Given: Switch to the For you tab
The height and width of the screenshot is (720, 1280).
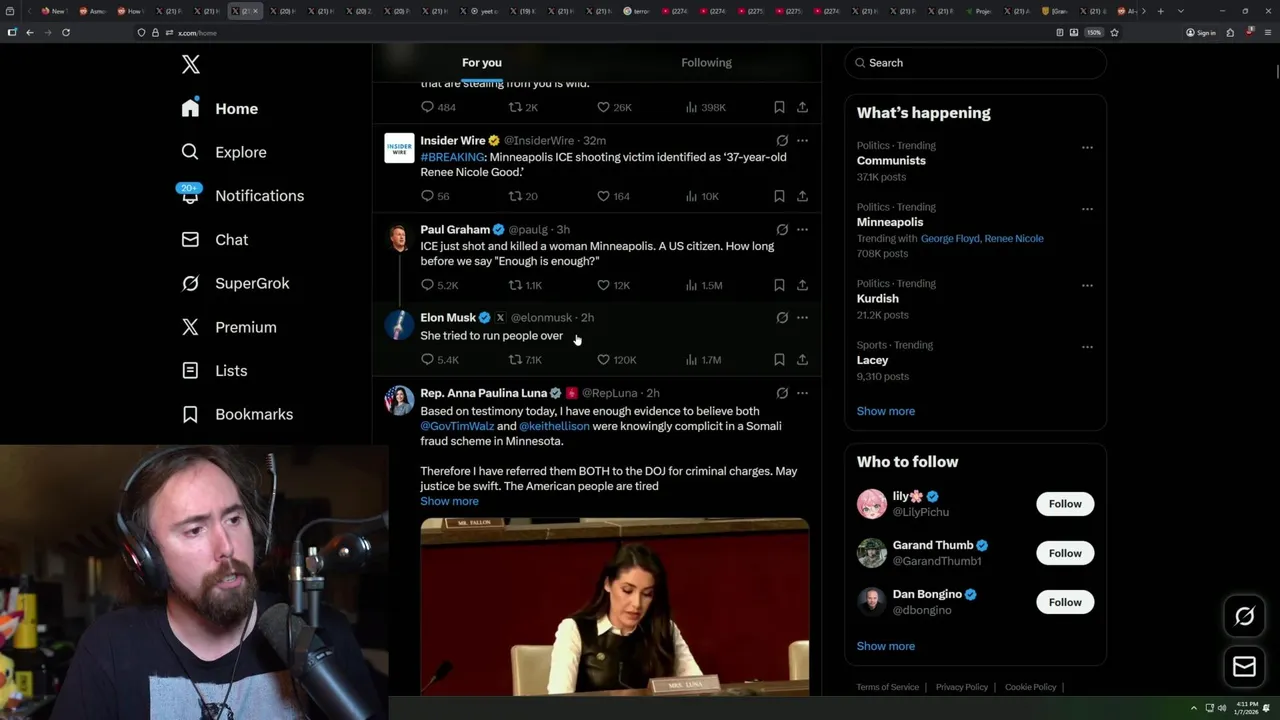Looking at the screenshot, I should click(482, 62).
